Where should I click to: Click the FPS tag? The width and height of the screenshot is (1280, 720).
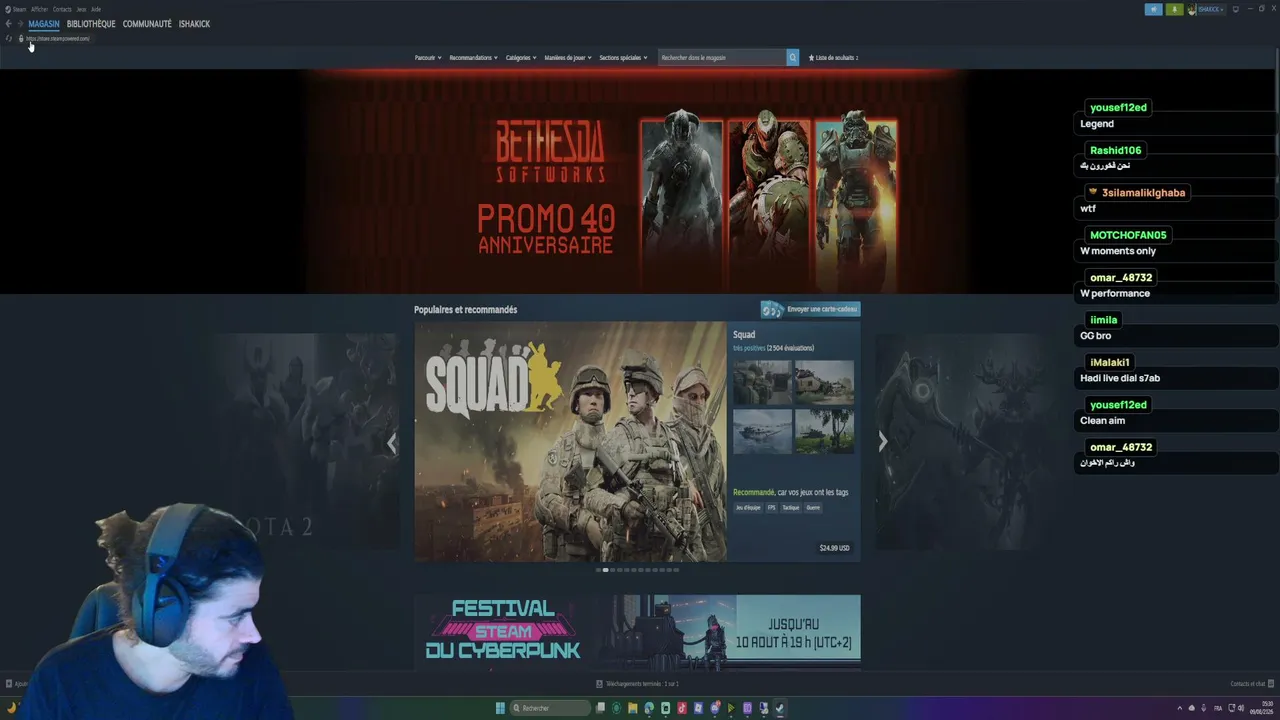pos(771,508)
